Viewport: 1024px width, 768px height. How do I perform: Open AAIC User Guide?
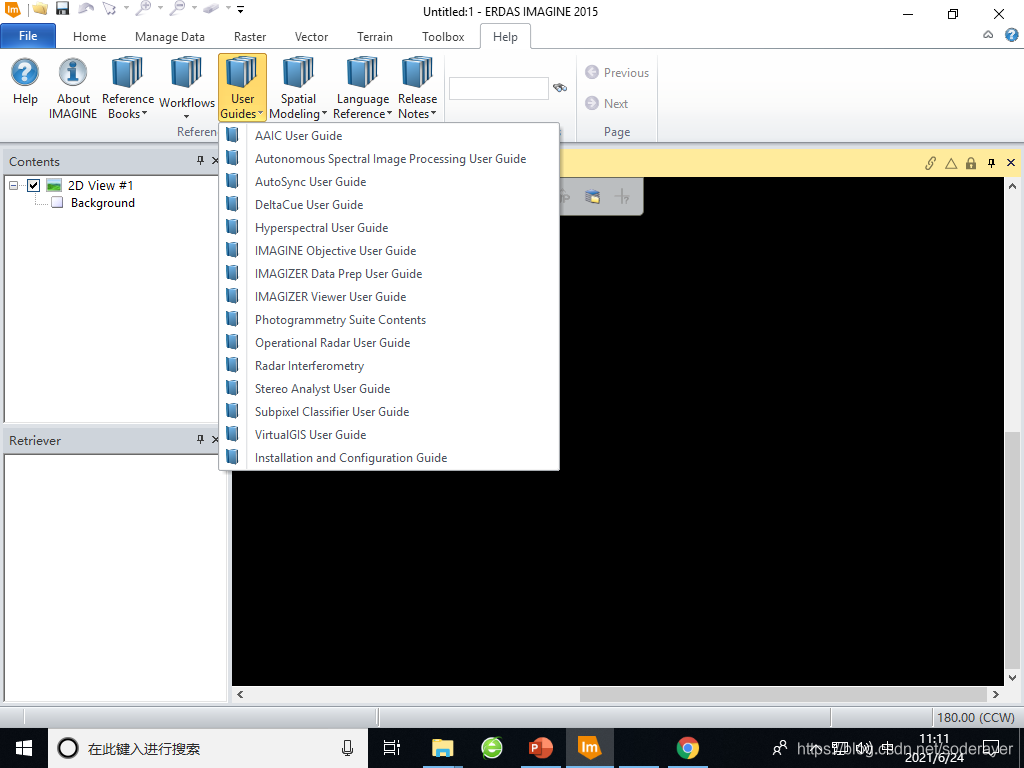389,136
